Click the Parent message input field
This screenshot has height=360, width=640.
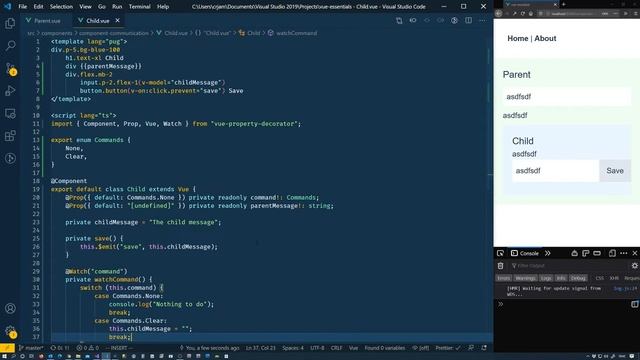[567, 97]
